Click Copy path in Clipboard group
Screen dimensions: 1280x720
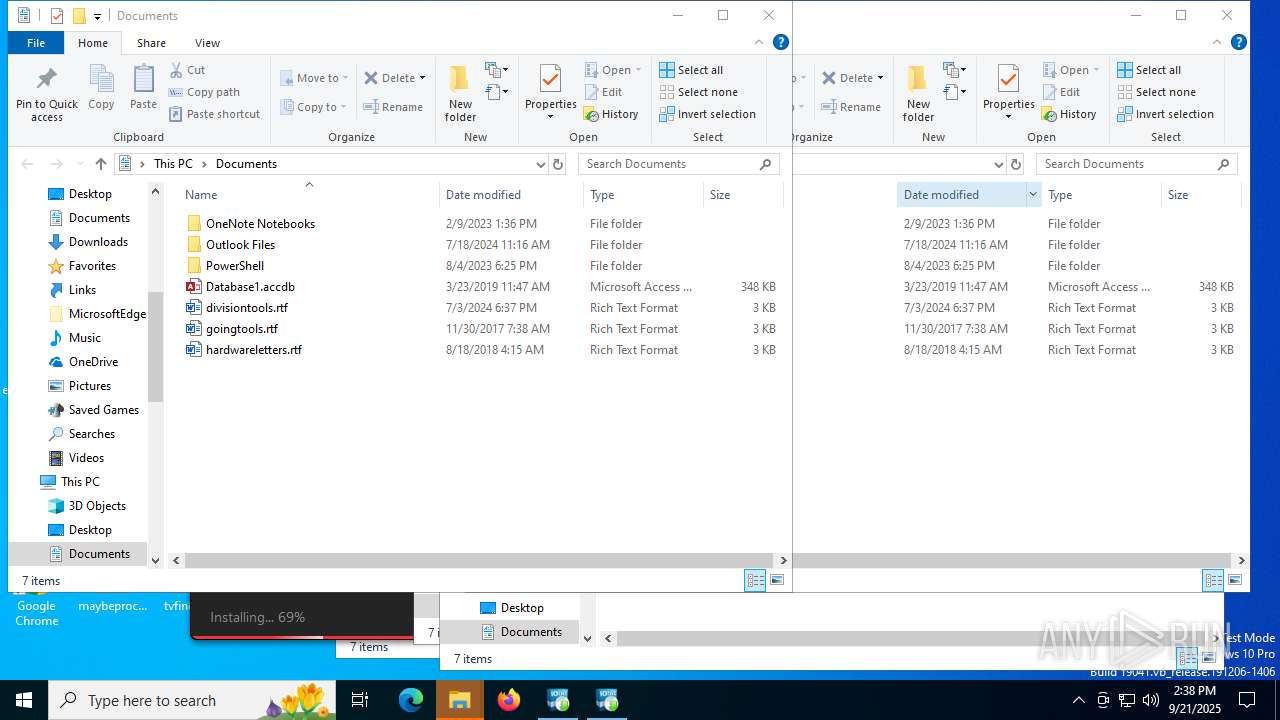[204, 92]
